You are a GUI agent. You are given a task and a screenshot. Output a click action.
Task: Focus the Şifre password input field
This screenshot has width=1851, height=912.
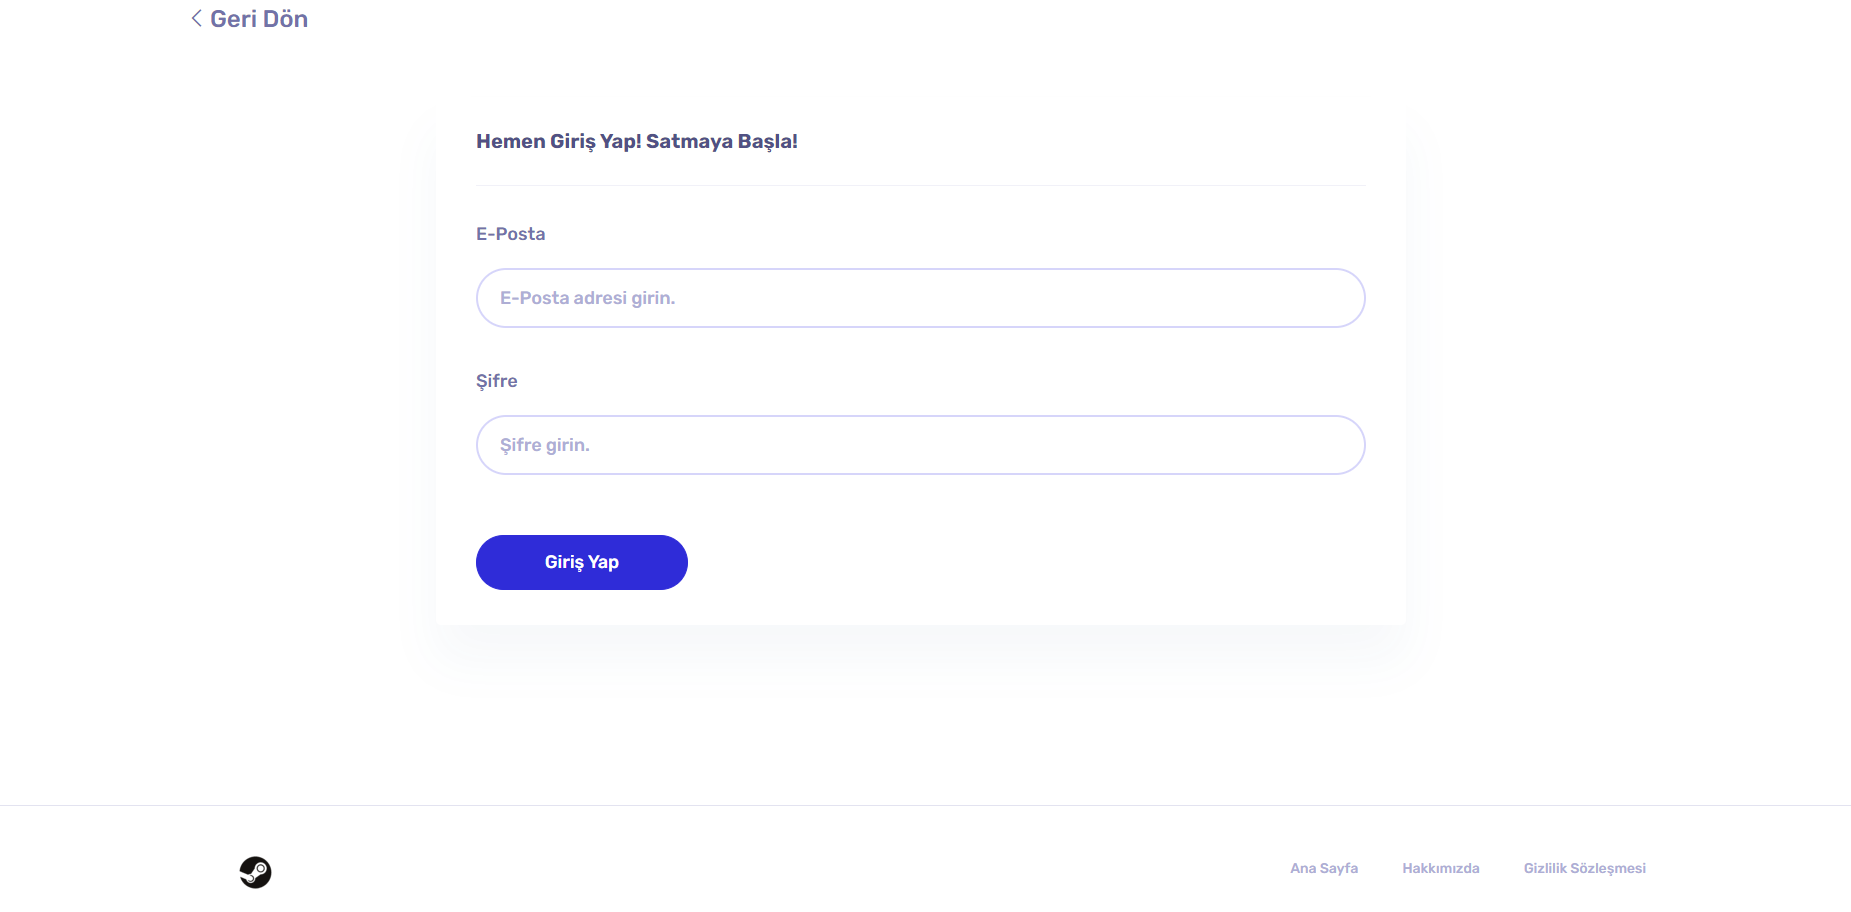tap(920, 445)
